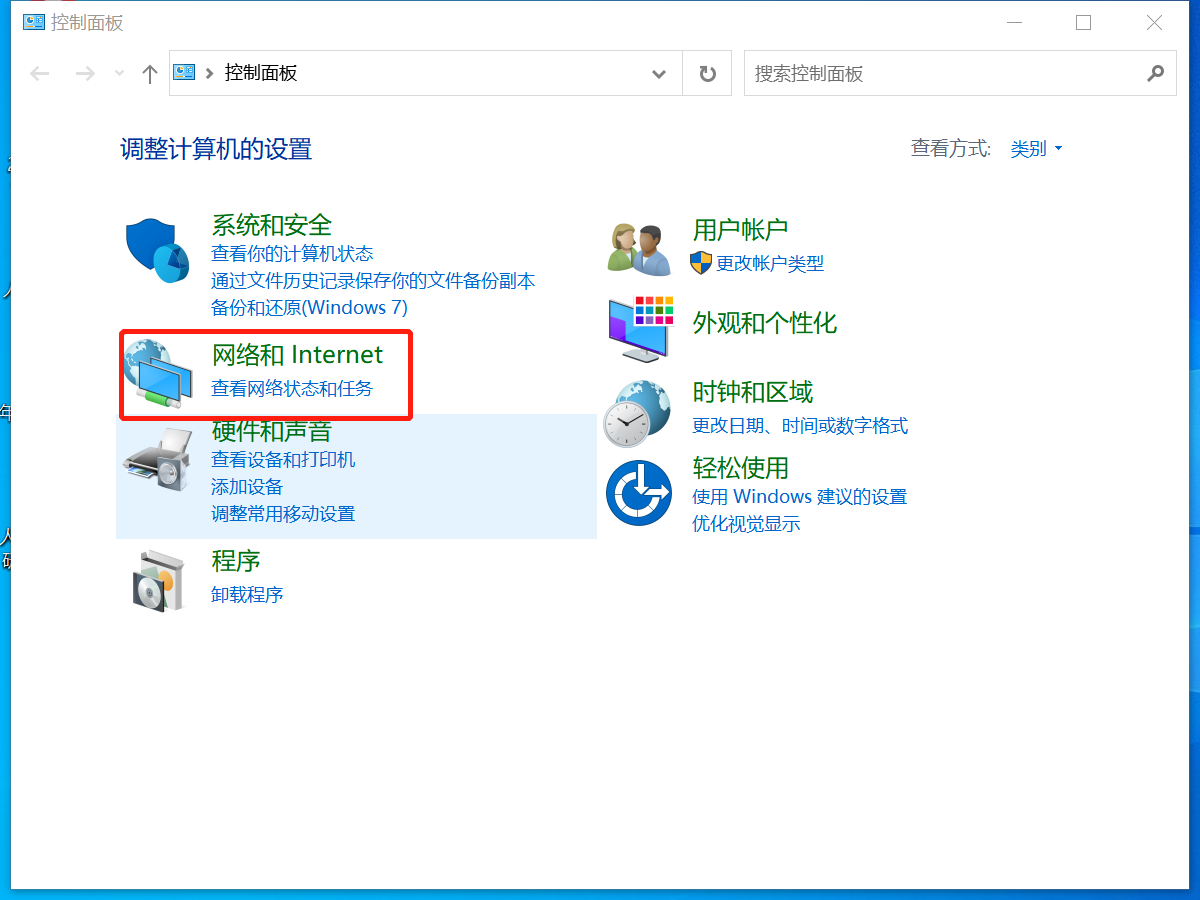
Task: Click the 网络和 Internet category icon
Action: point(157,375)
